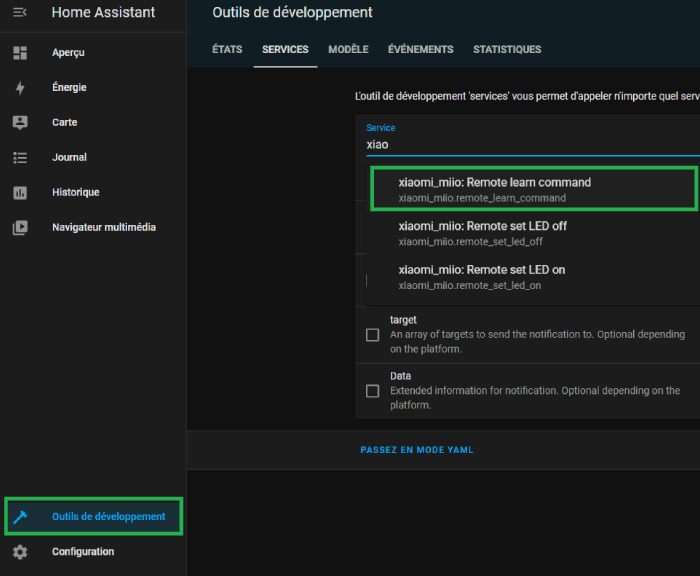Screen dimensions: 700x576
Task: Click Passez en mode YAML
Action: click(x=417, y=450)
